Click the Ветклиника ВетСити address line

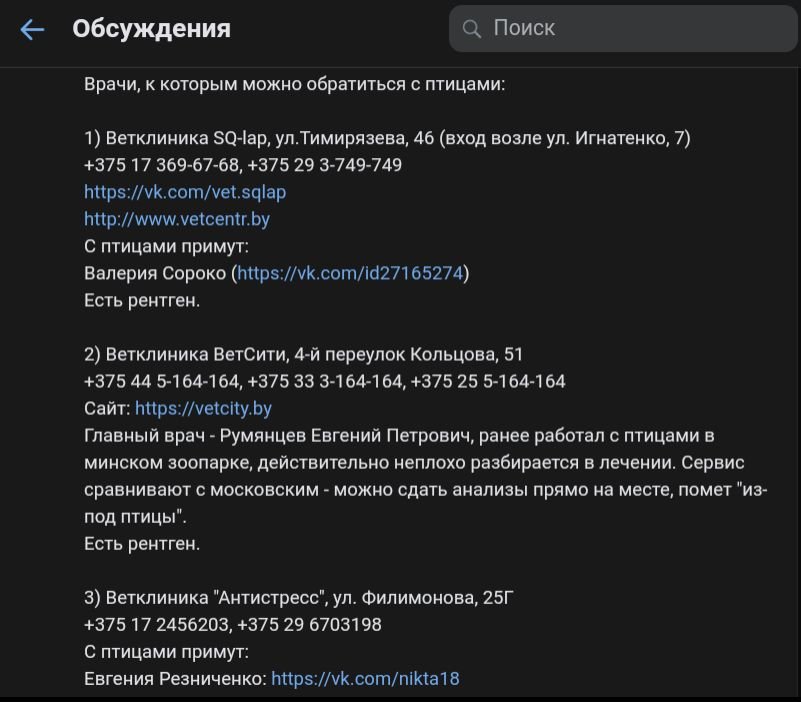click(x=304, y=354)
